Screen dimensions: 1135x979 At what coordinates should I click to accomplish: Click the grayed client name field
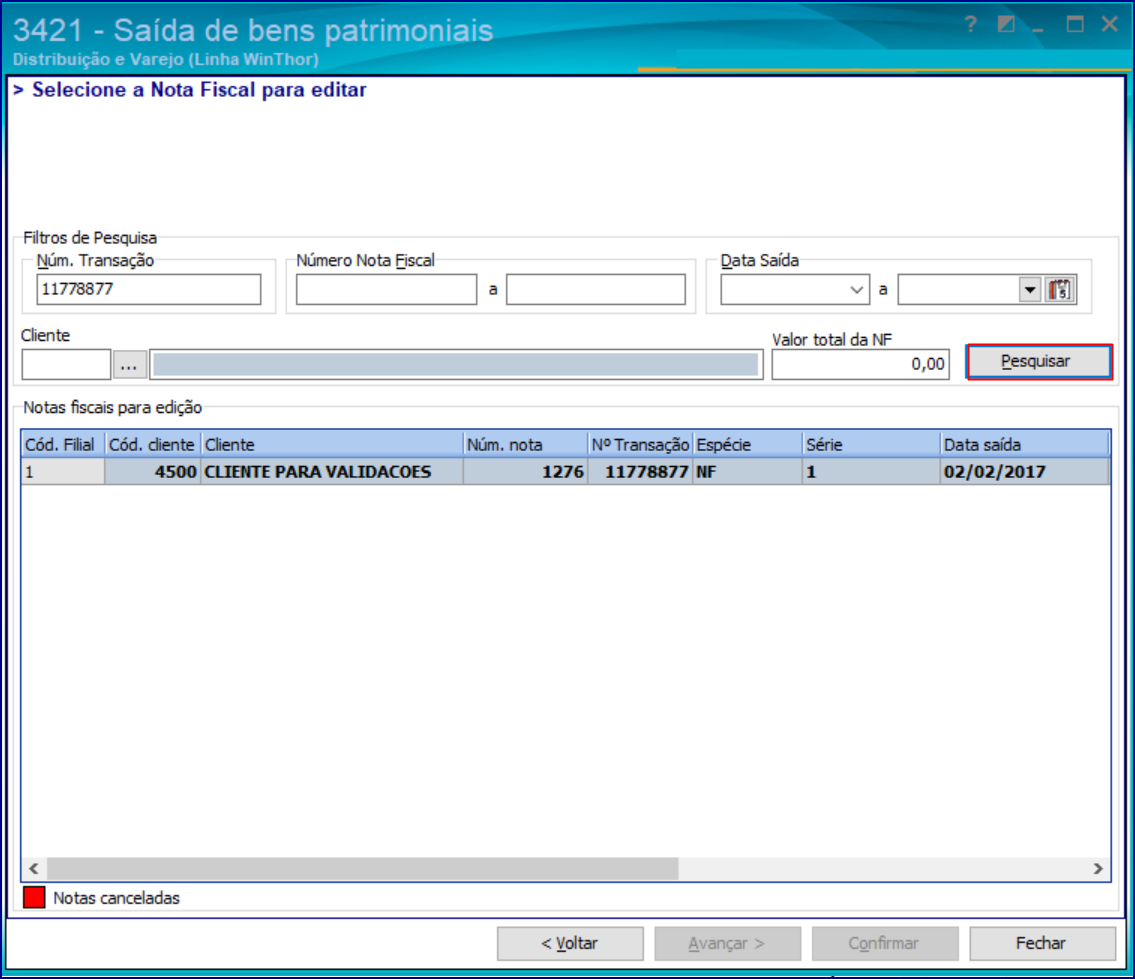456,364
